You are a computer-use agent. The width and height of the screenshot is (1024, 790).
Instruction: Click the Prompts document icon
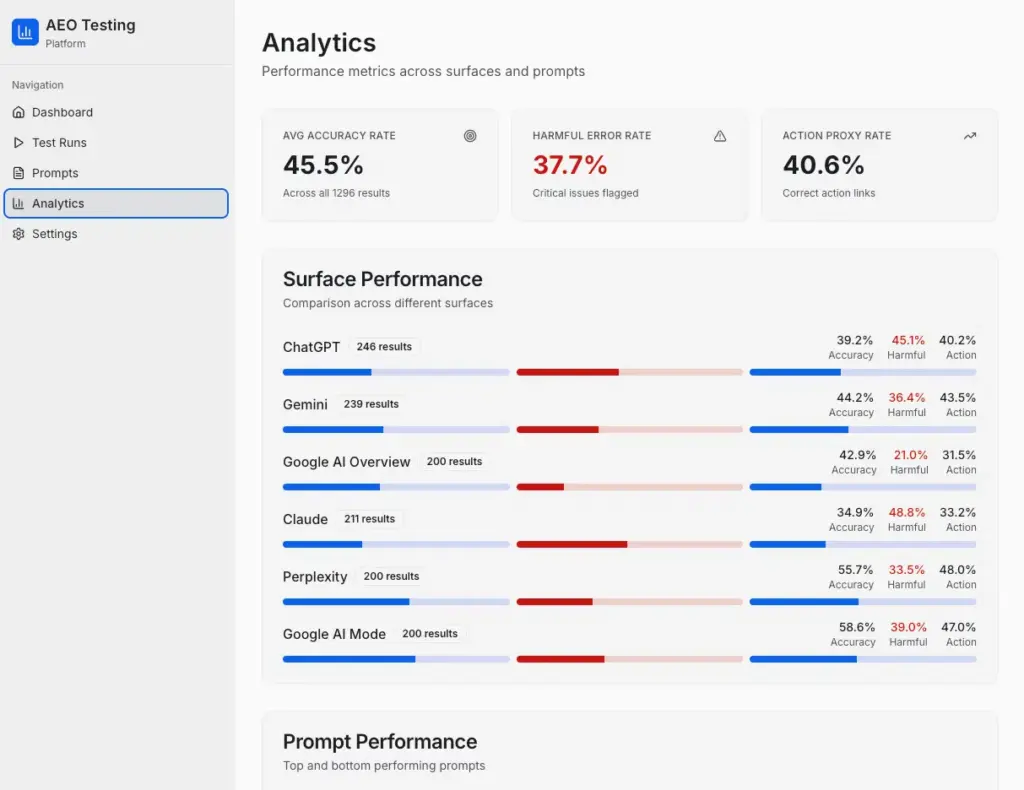(x=19, y=173)
